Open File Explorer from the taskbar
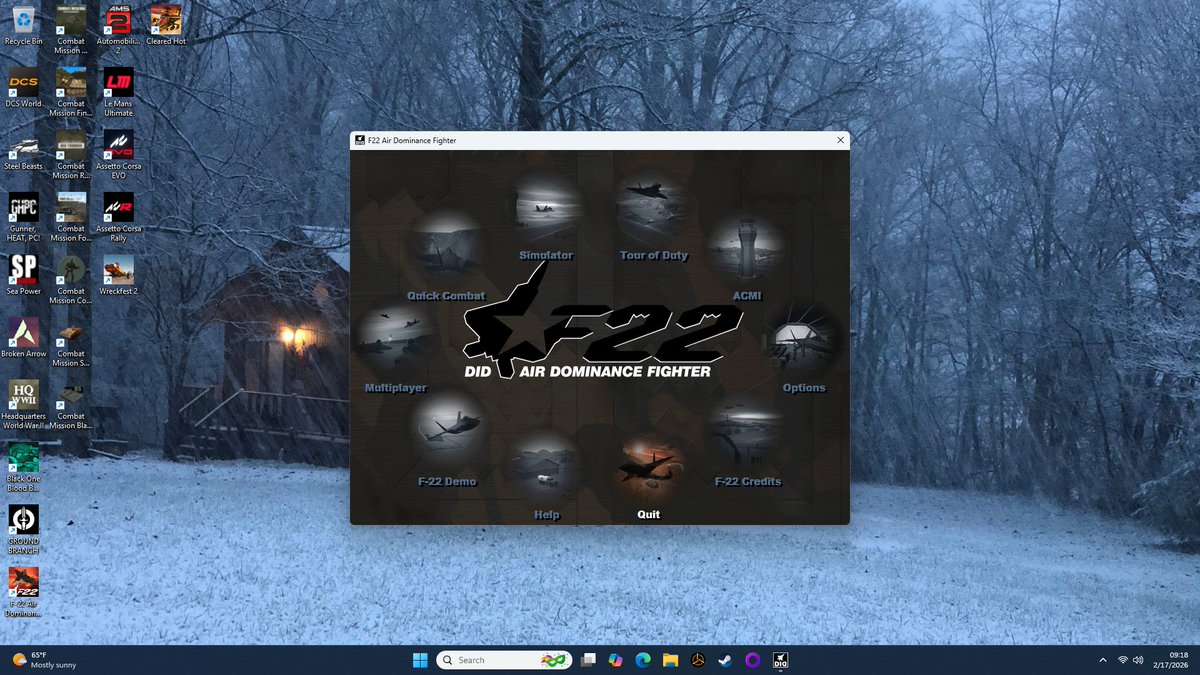The image size is (1200, 675). pos(670,660)
